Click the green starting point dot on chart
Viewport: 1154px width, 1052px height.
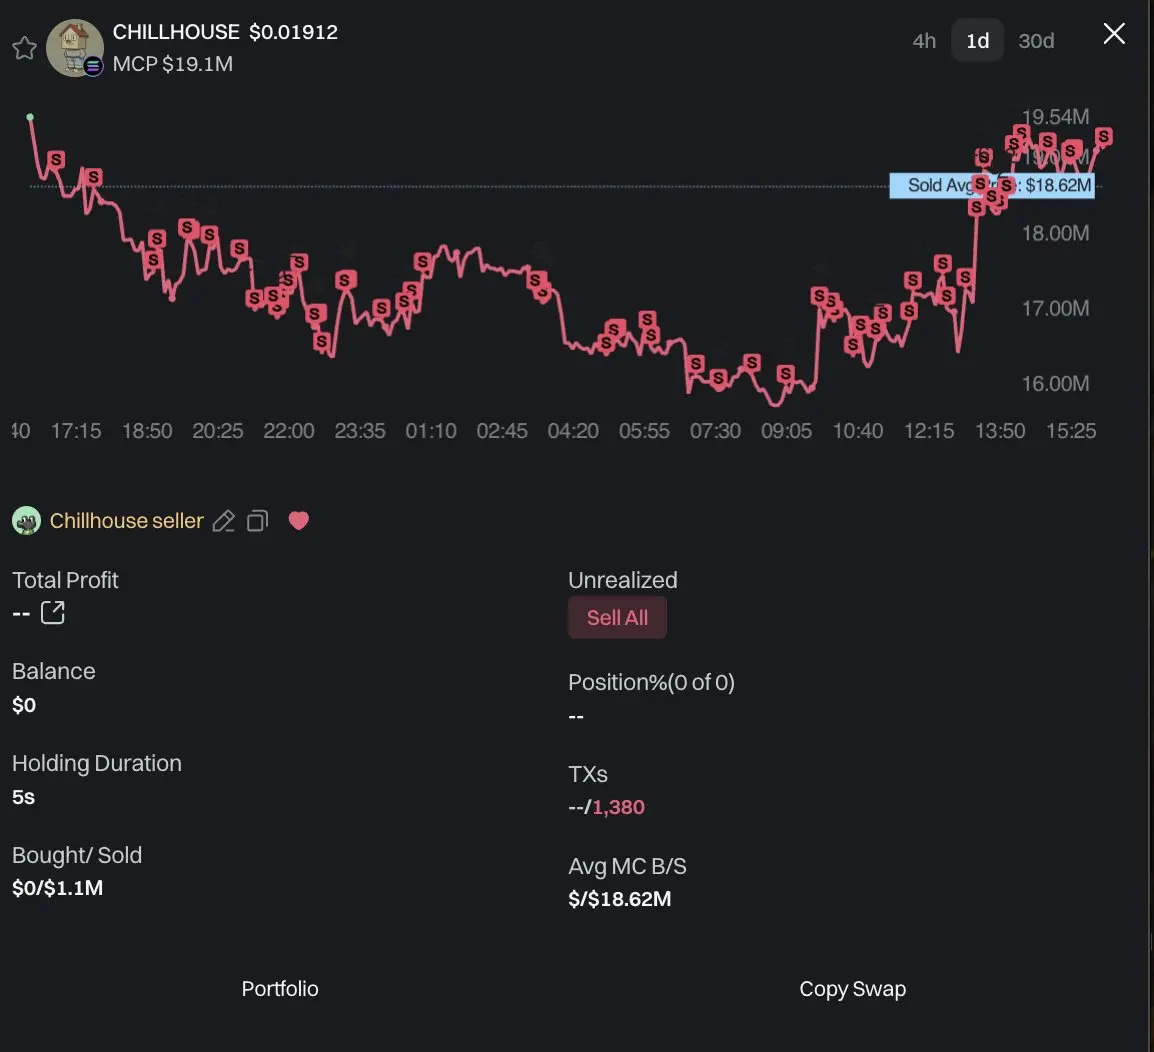(30, 117)
